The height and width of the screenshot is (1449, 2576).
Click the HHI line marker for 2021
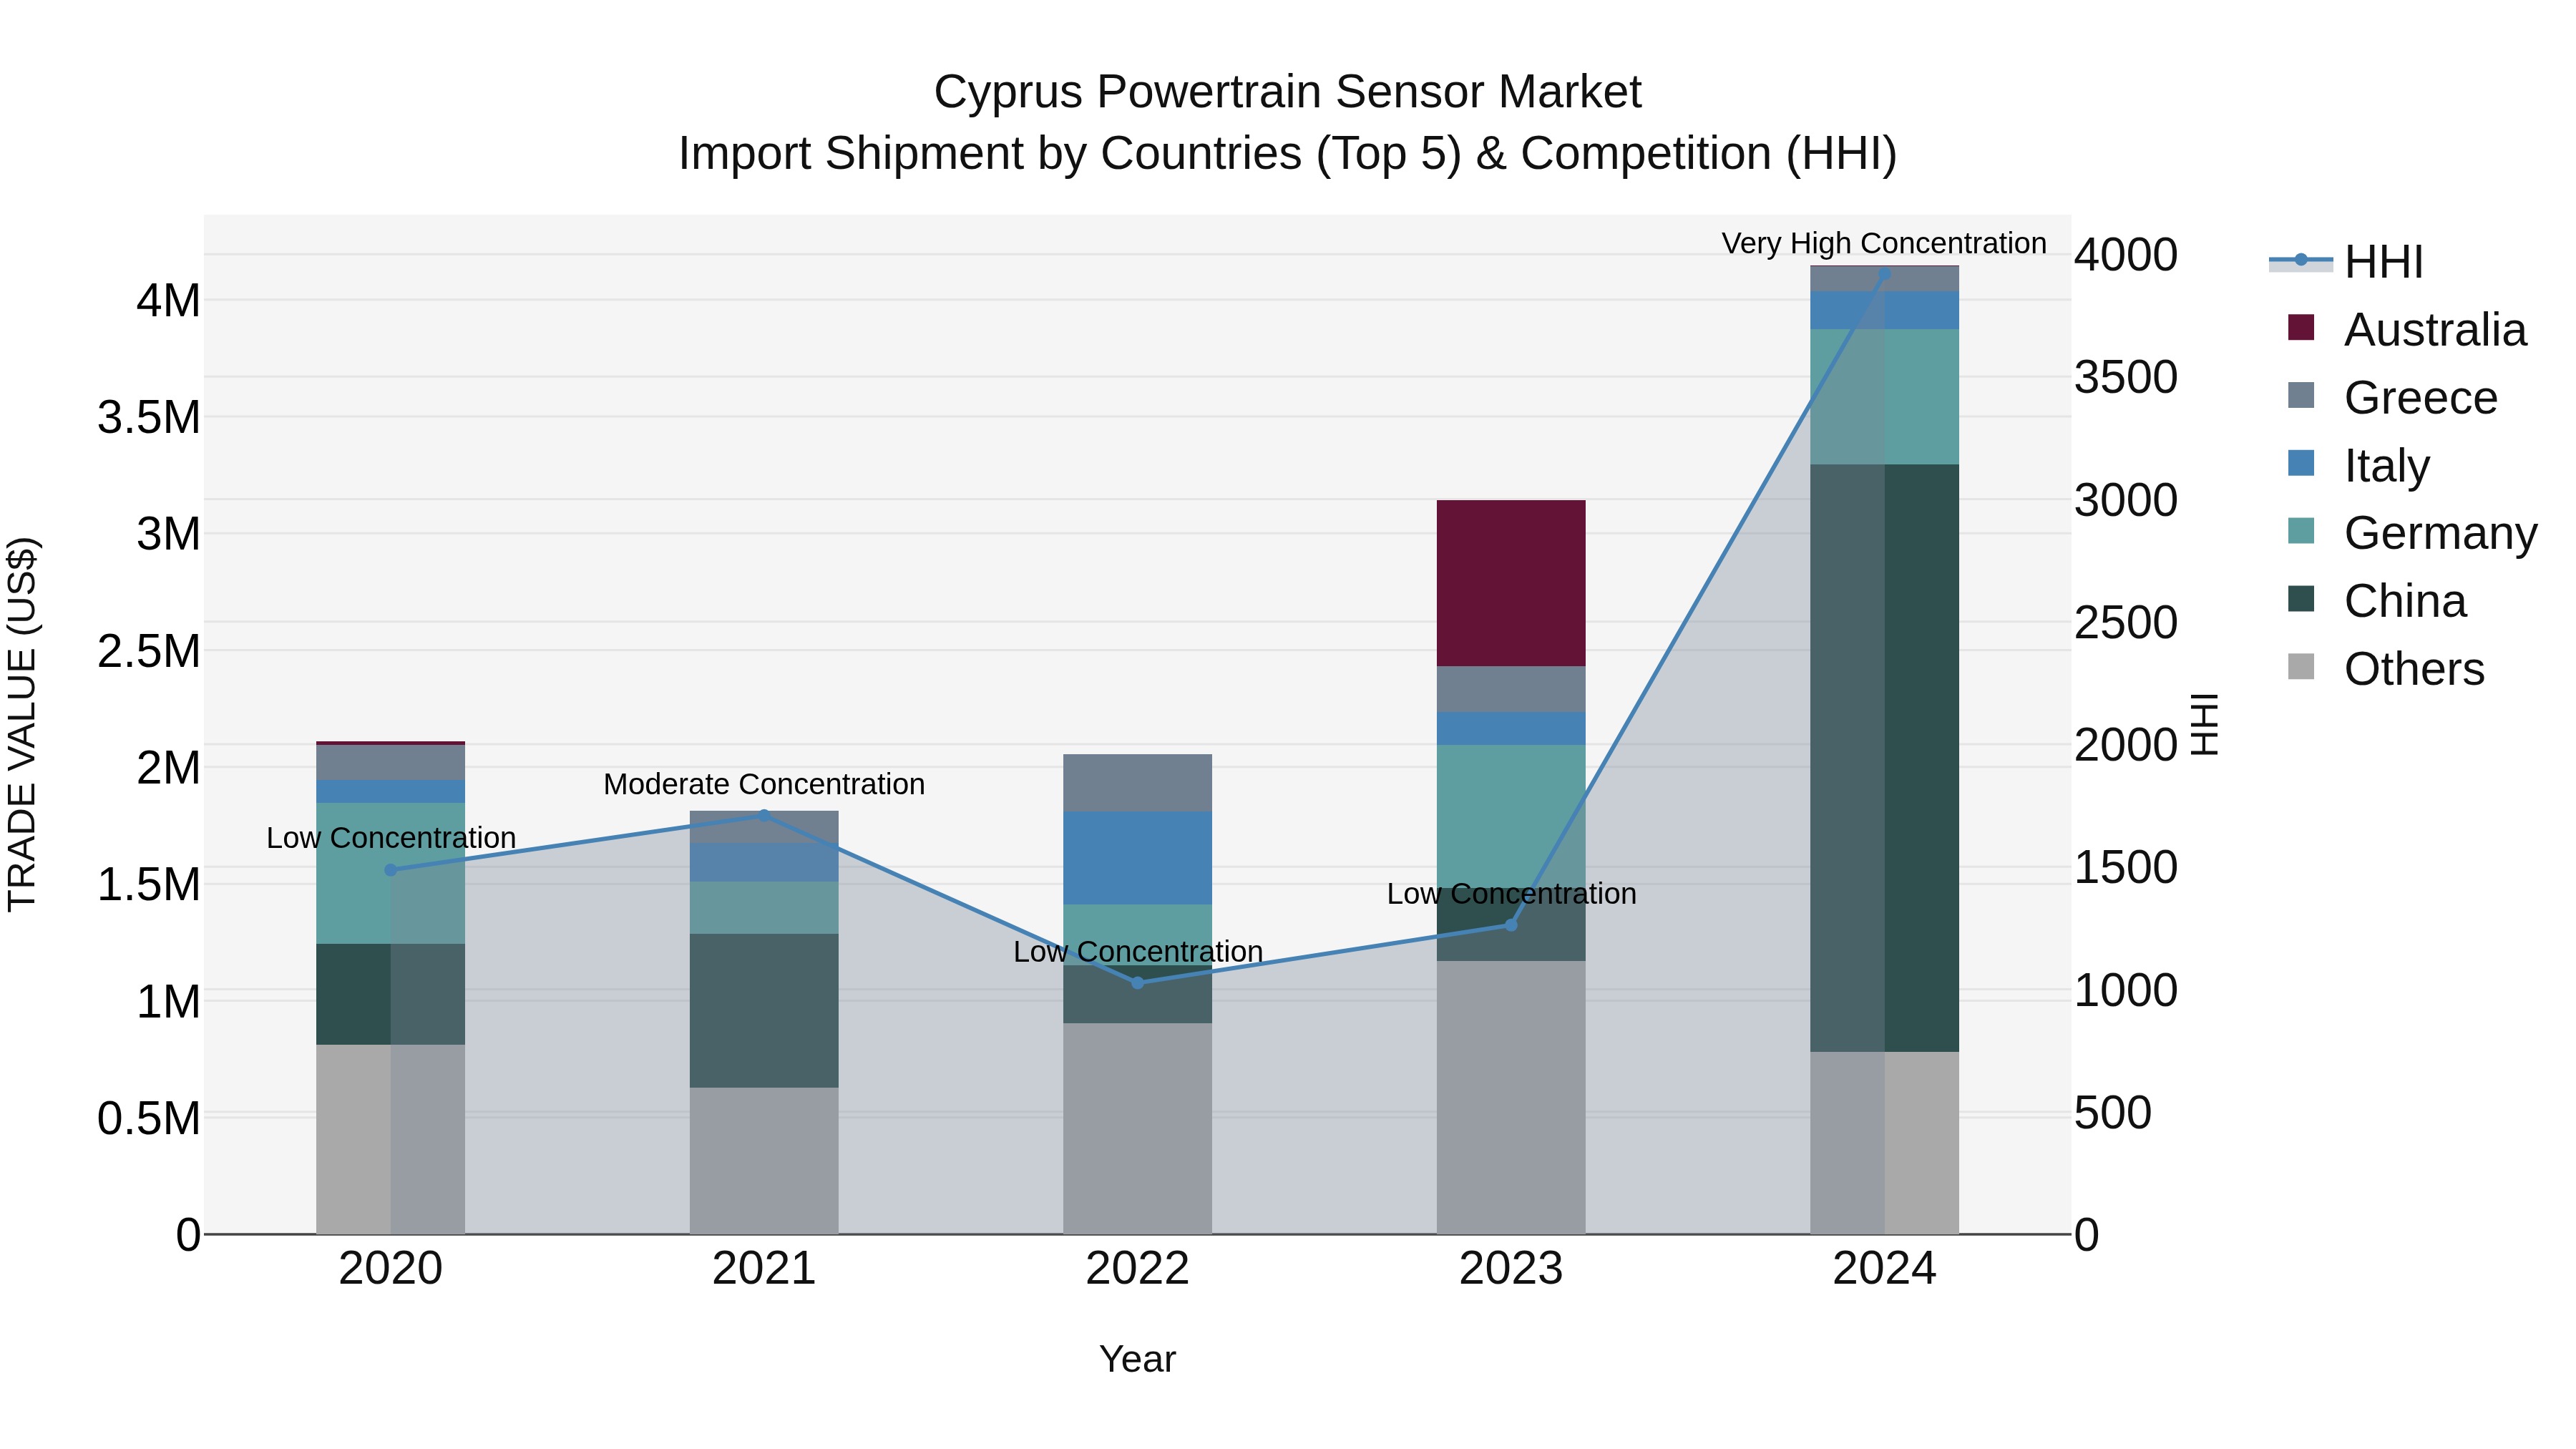pos(764,815)
